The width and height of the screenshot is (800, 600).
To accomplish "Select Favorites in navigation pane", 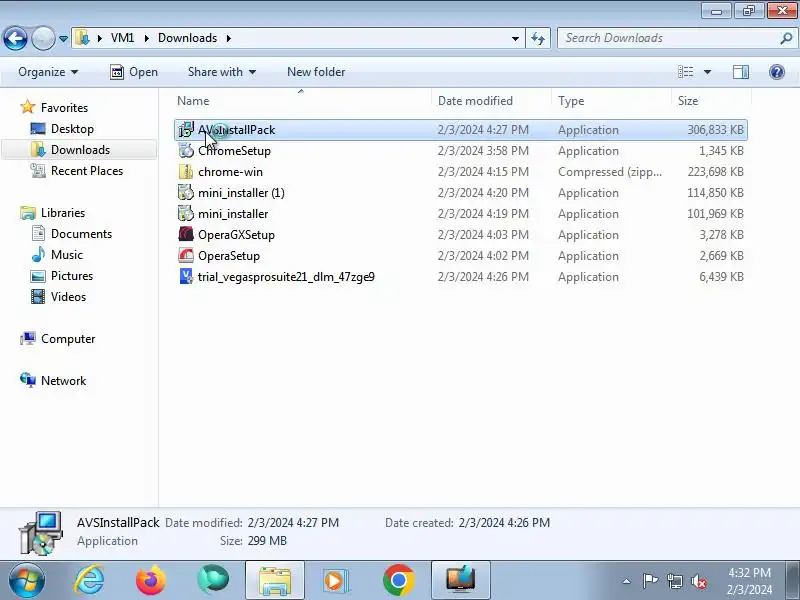I will click(64, 108).
